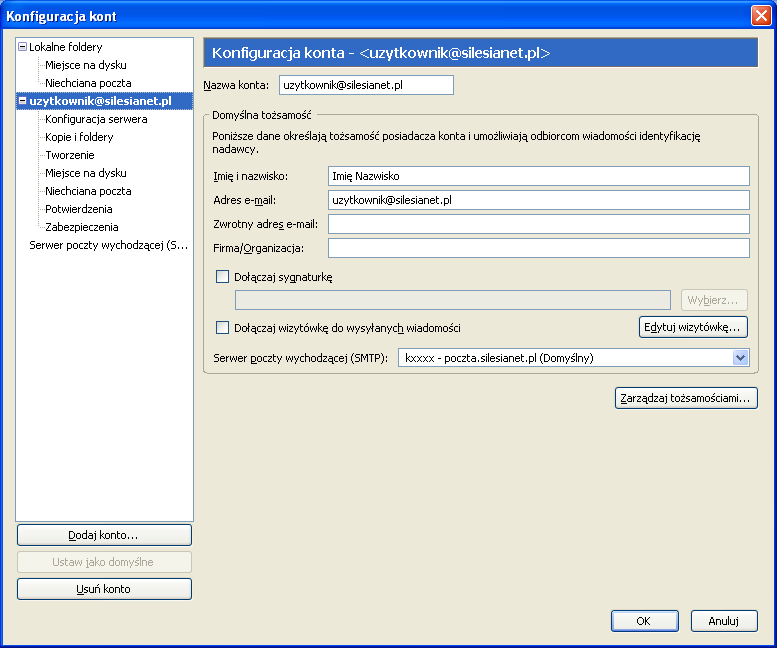Open the SMTP server dropdown arrow

[740, 358]
